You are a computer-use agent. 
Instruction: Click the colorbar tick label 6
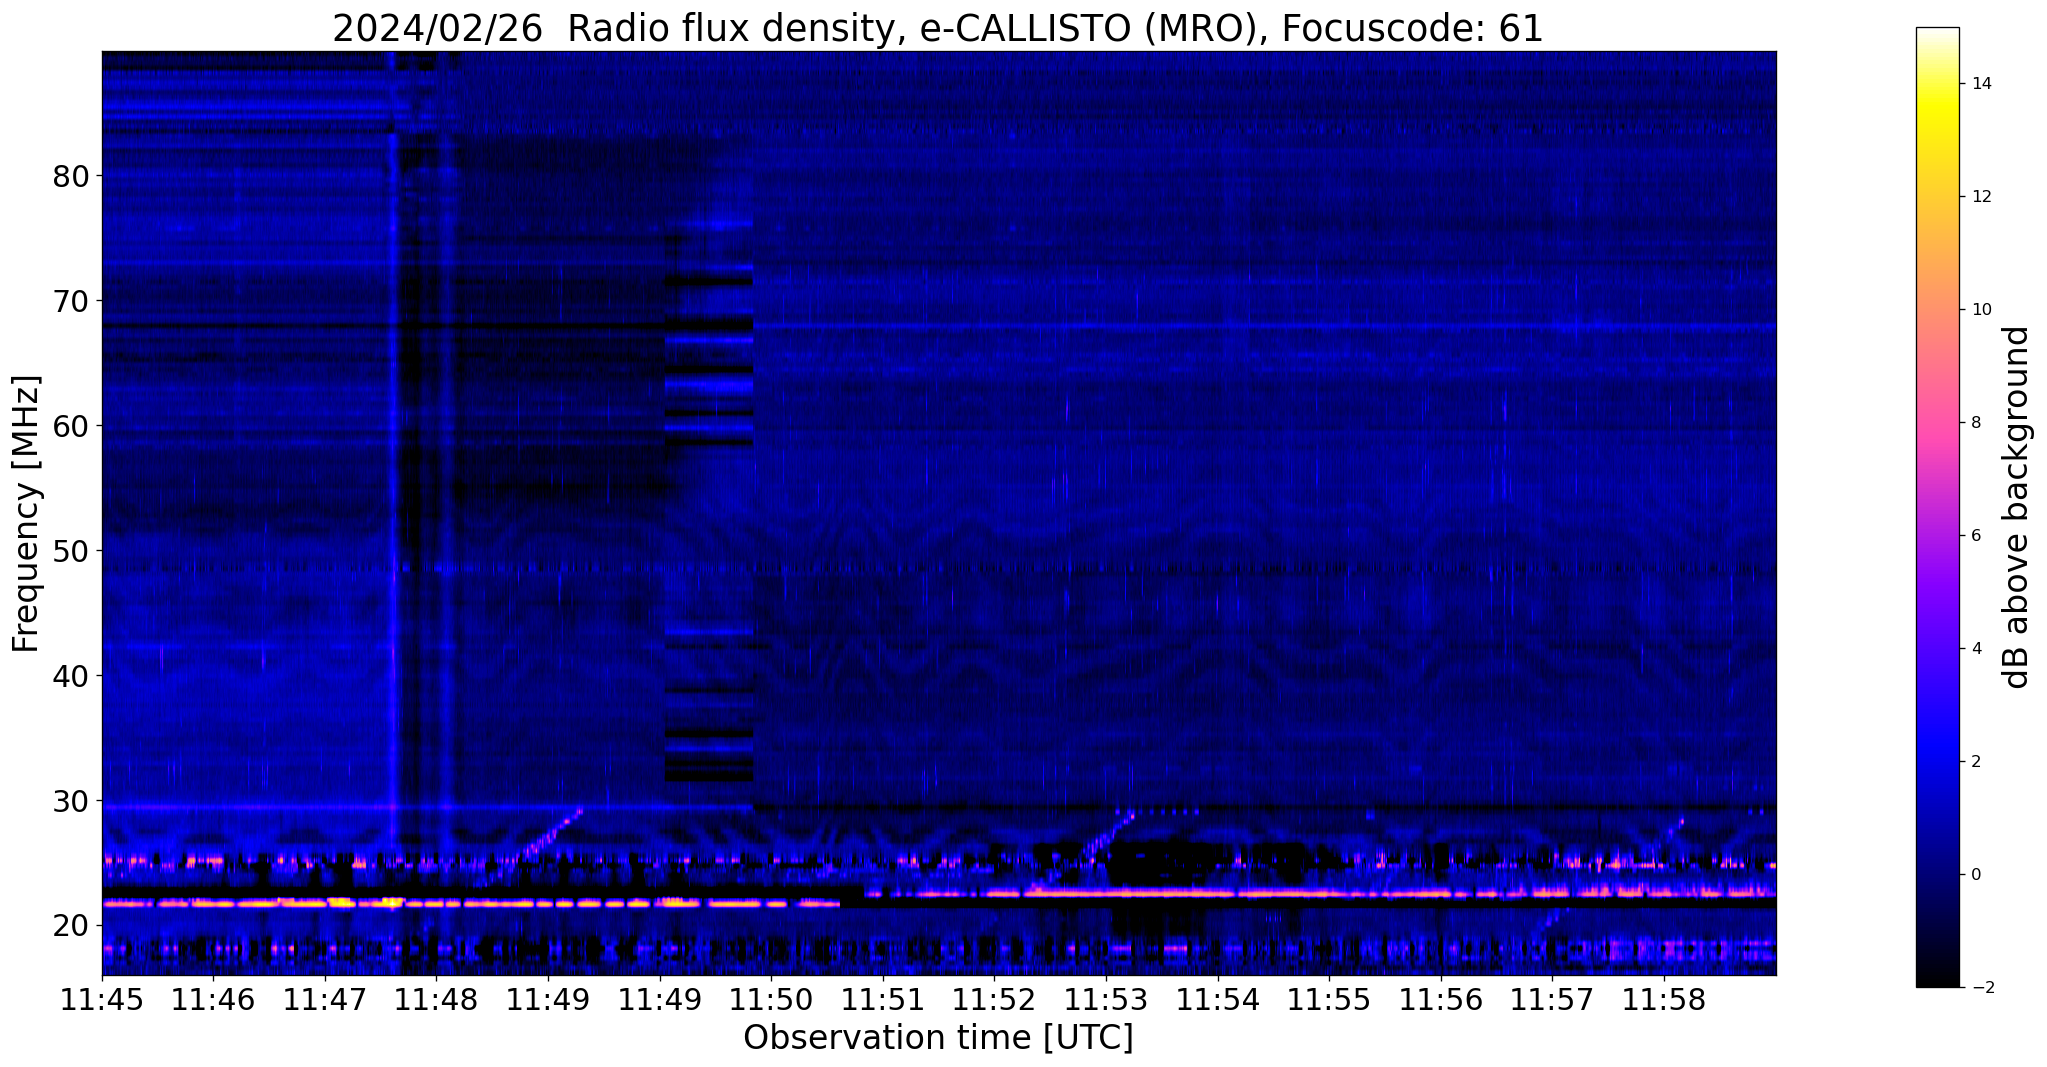pyautogui.click(x=1975, y=536)
